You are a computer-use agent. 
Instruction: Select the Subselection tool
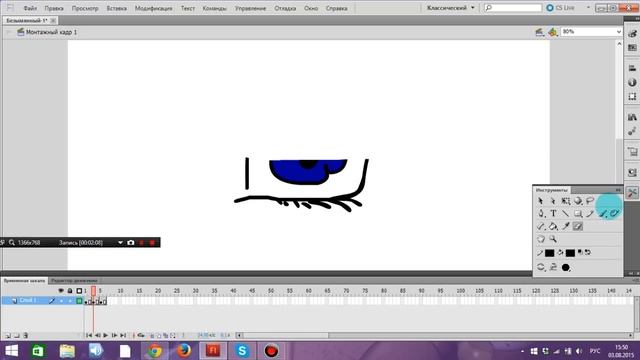[553, 201]
